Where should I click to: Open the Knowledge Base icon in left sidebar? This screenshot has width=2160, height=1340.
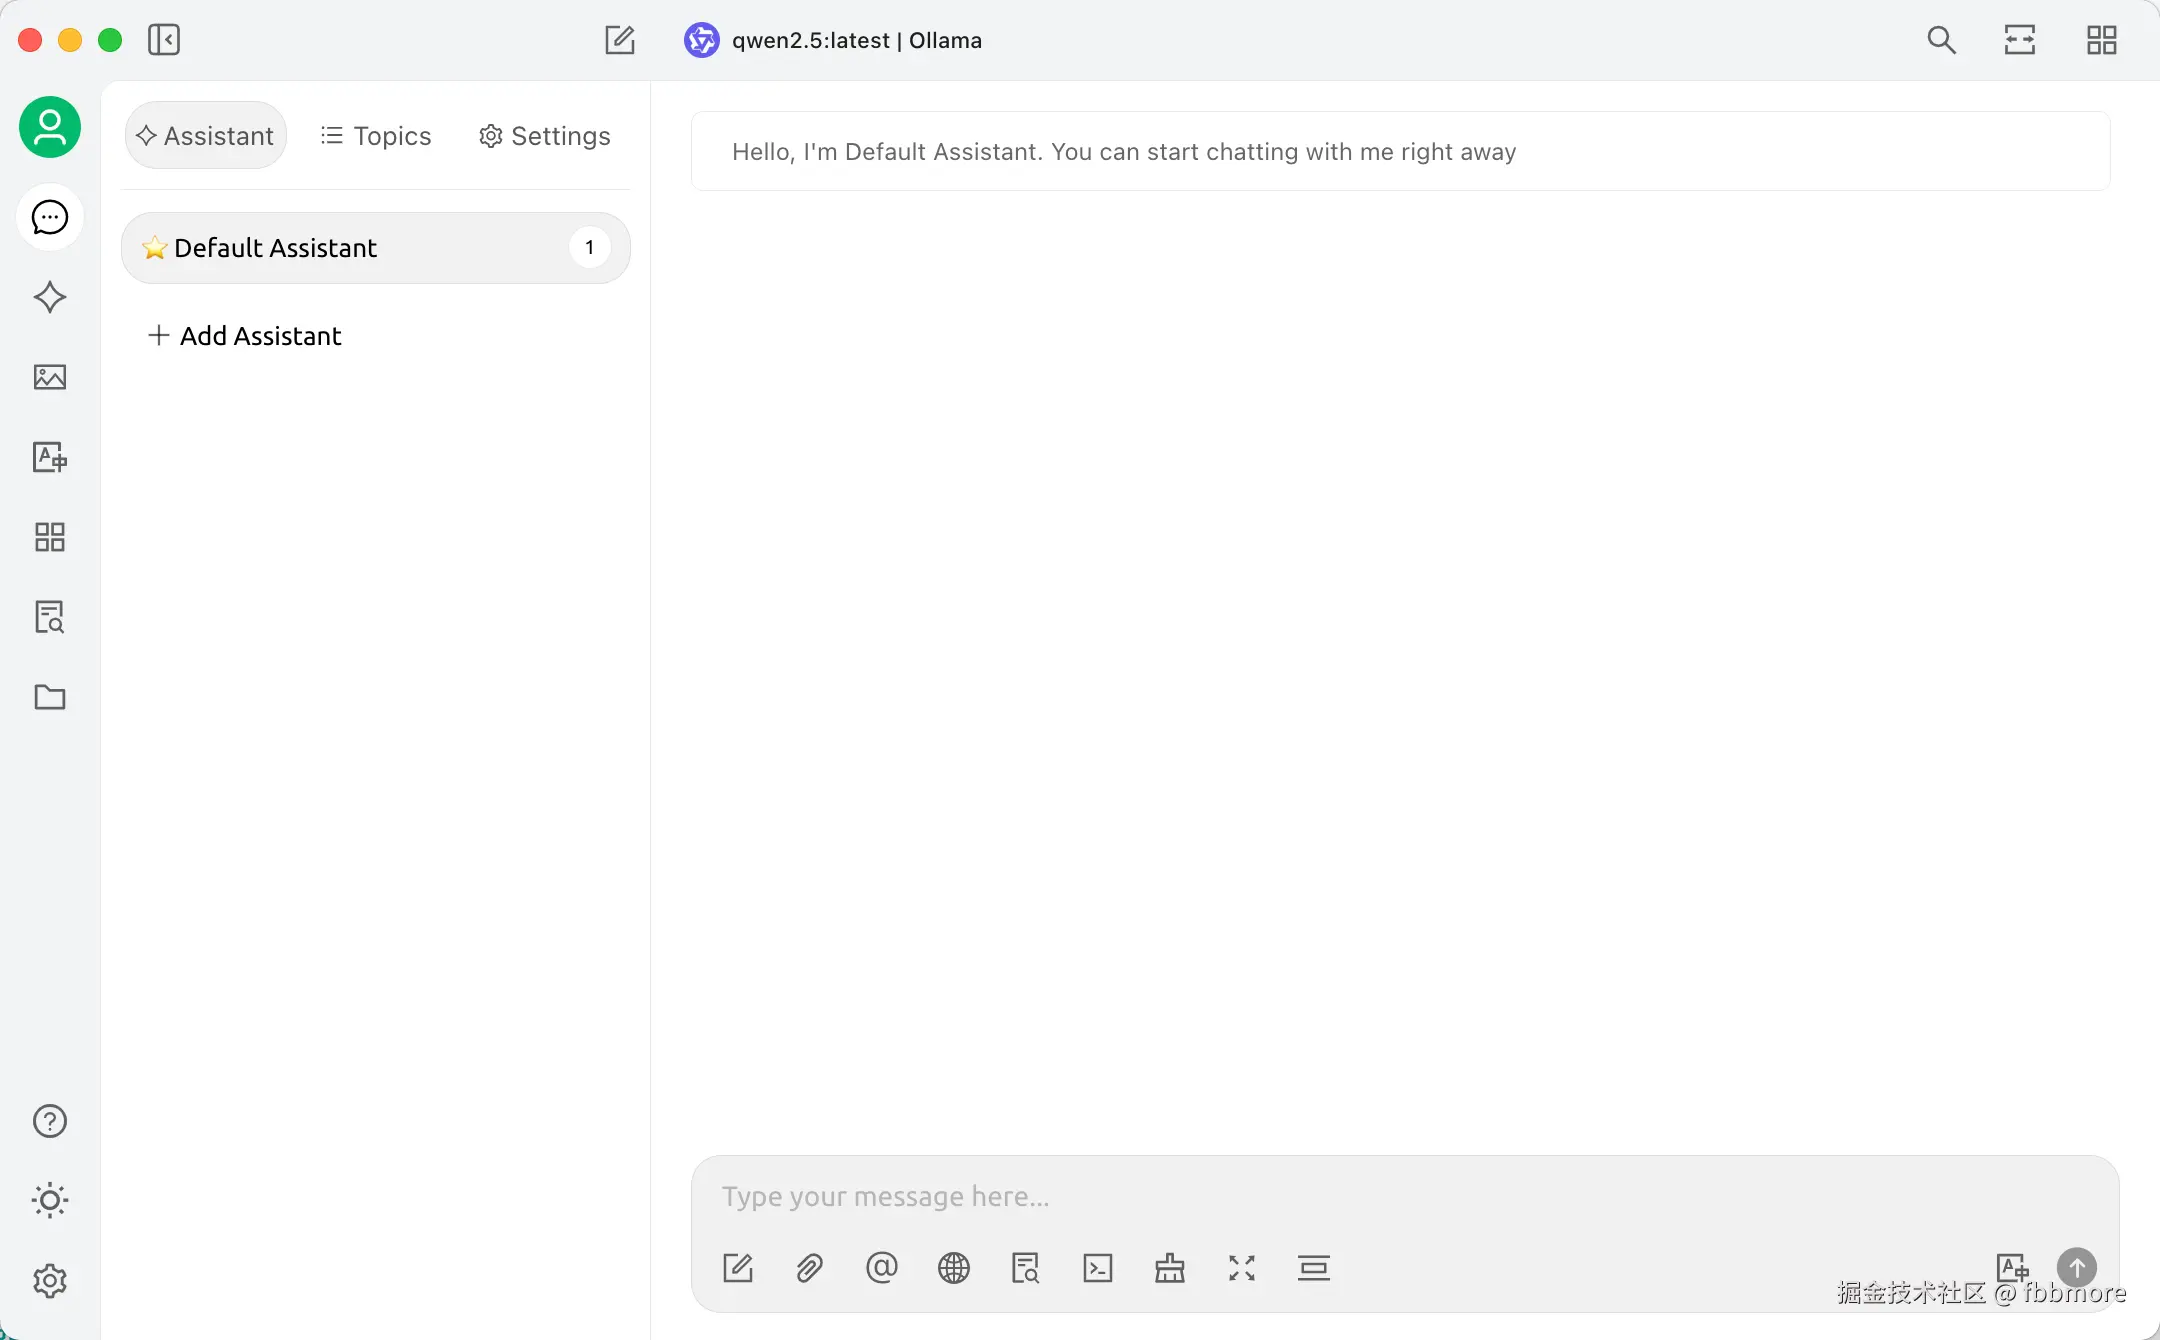[50, 617]
